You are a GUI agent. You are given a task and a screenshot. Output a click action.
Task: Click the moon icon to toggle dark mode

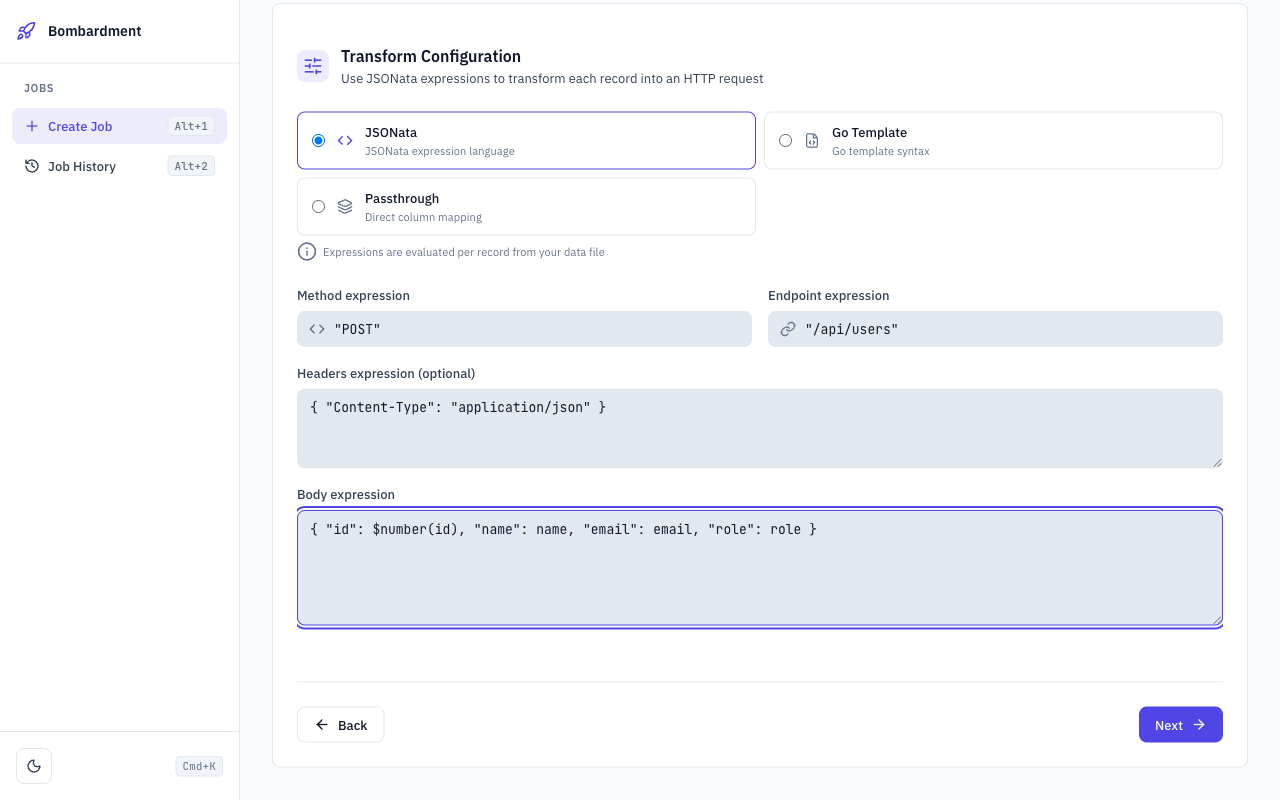(33, 765)
